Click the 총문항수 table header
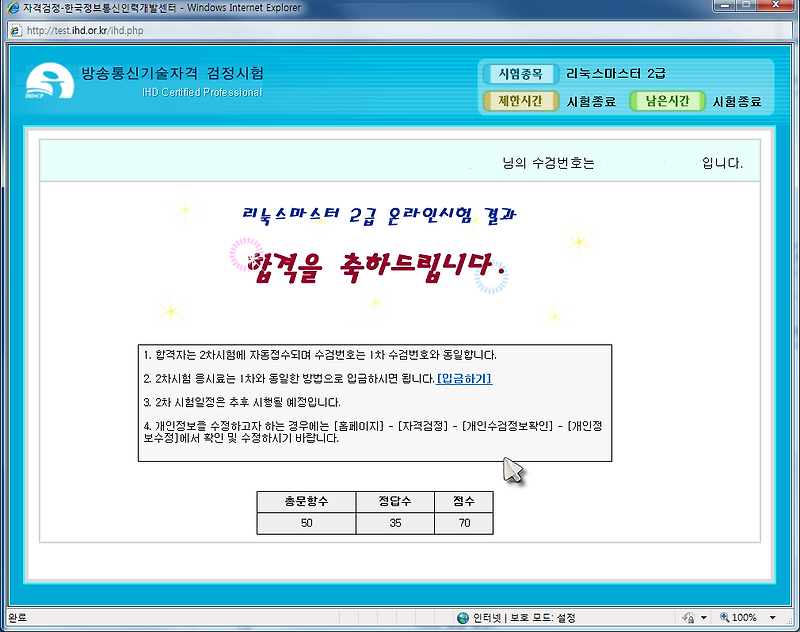The width and height of the screenshot is (800, 632). (306, 501)
